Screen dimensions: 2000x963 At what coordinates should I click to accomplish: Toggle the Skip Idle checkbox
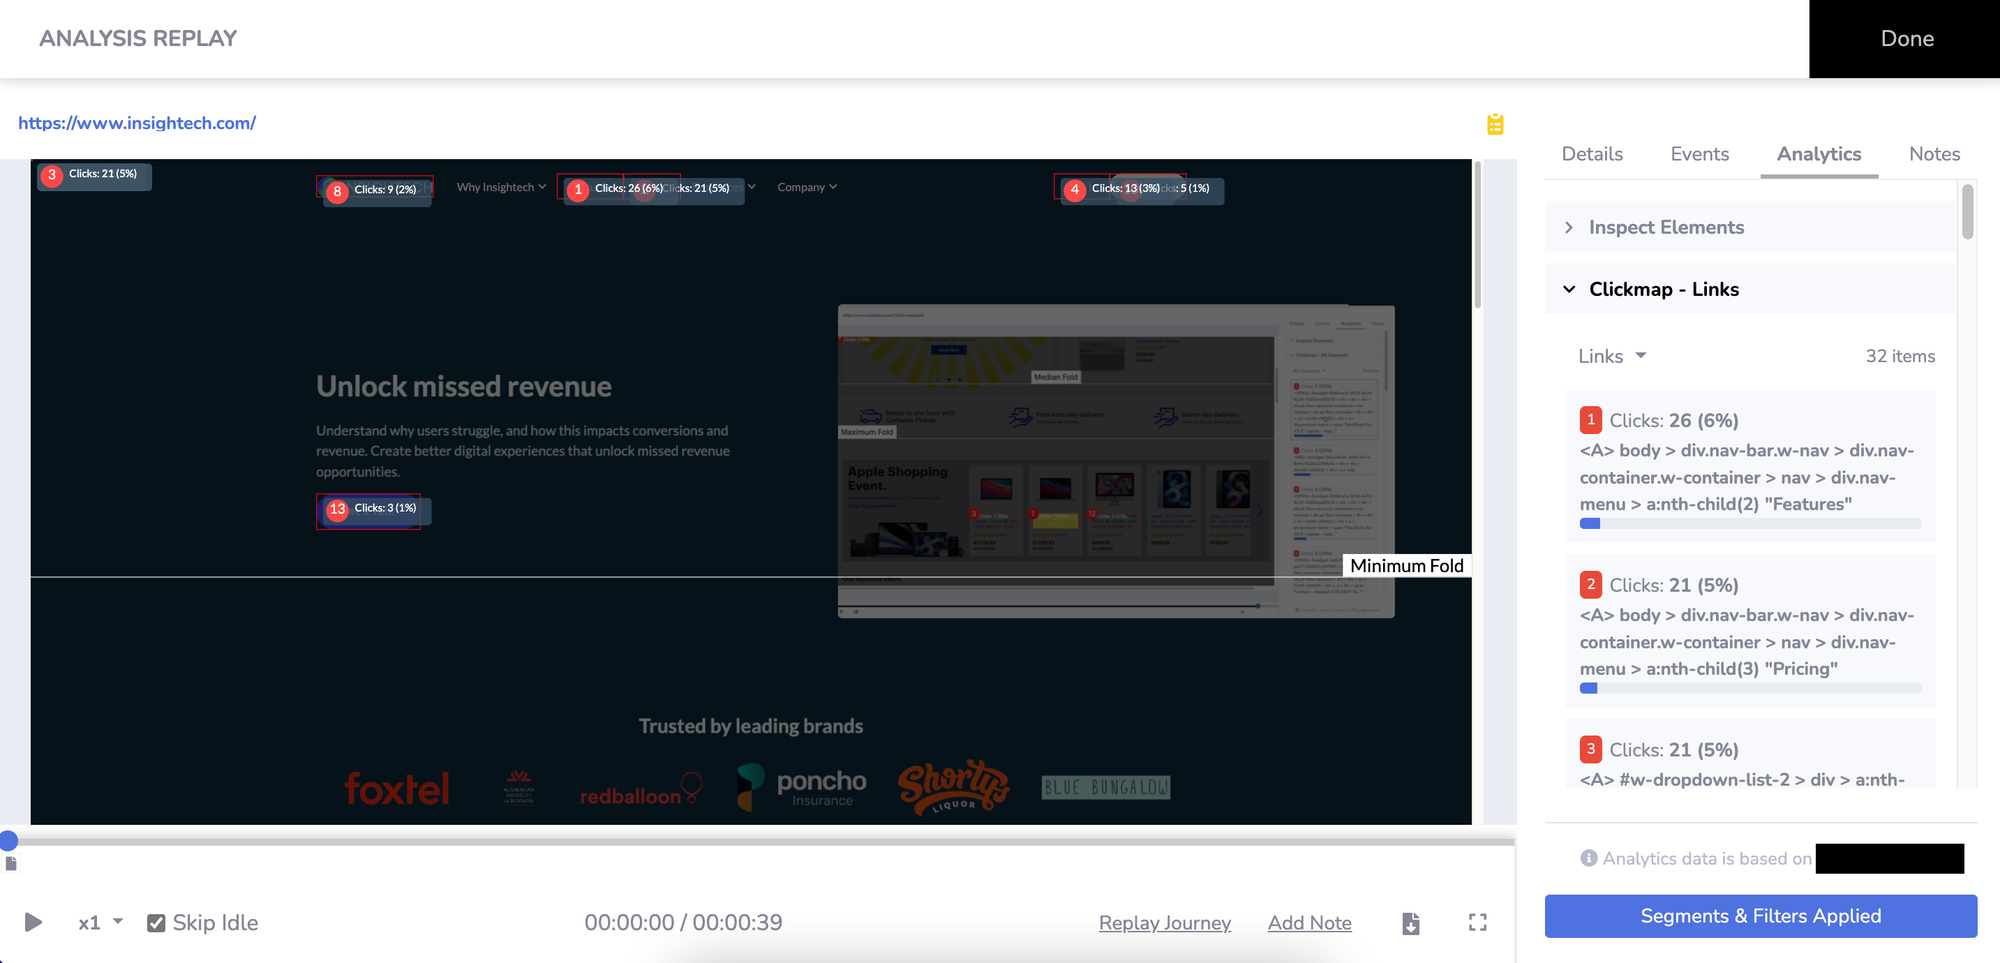156,923
